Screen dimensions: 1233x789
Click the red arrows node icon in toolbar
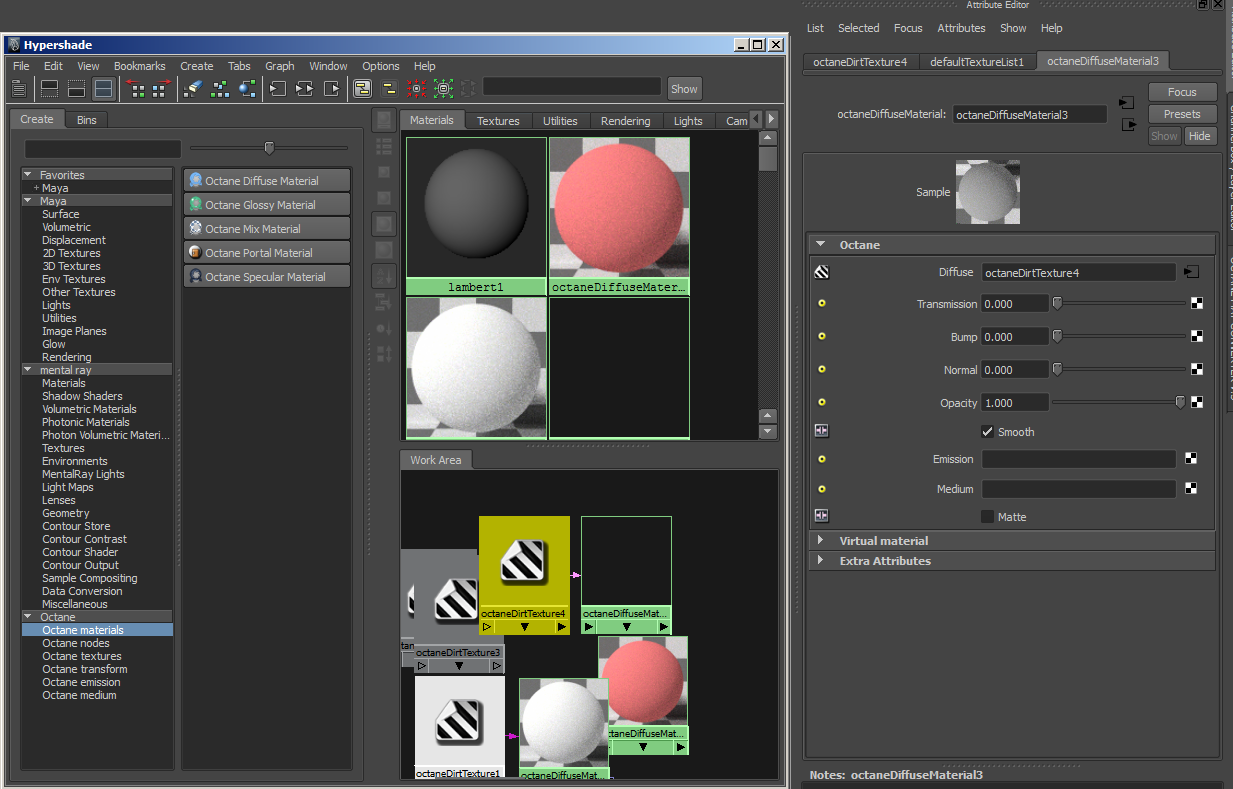[x=416, y=89]
